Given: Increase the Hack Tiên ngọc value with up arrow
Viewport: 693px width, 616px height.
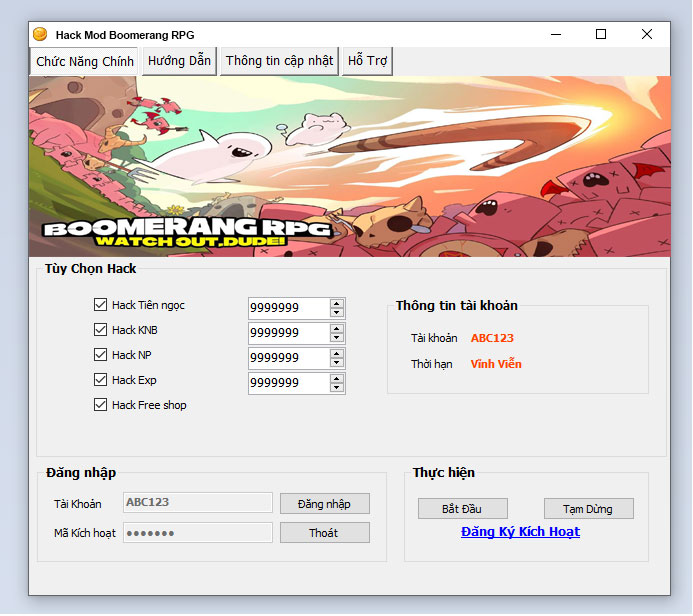Looking at the screenshot, I should click(x=337, y=304).
